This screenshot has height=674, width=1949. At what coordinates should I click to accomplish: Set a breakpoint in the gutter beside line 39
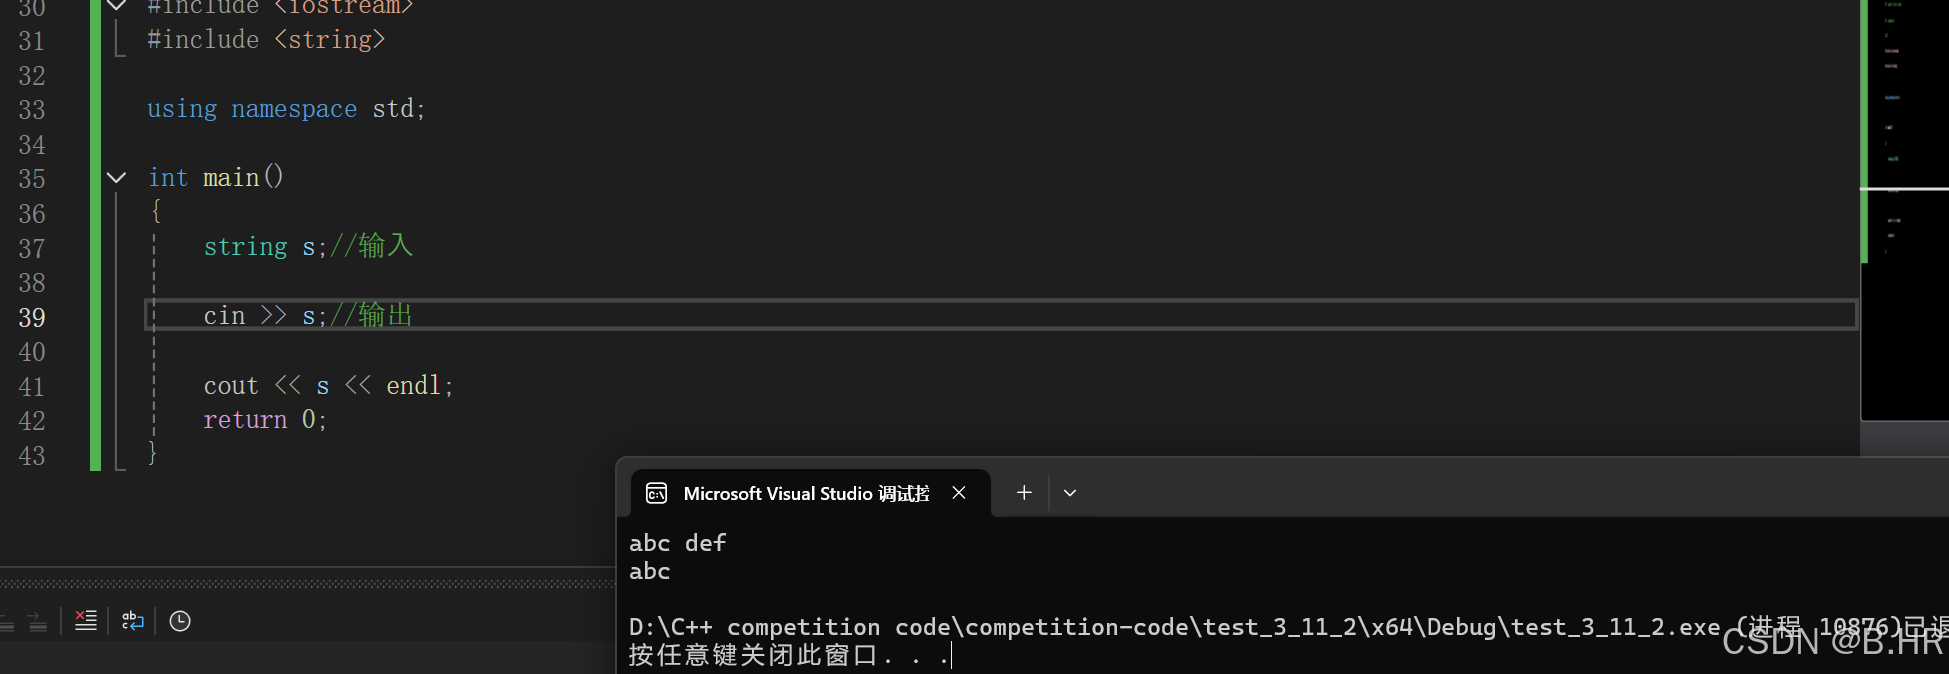(70, 317)
